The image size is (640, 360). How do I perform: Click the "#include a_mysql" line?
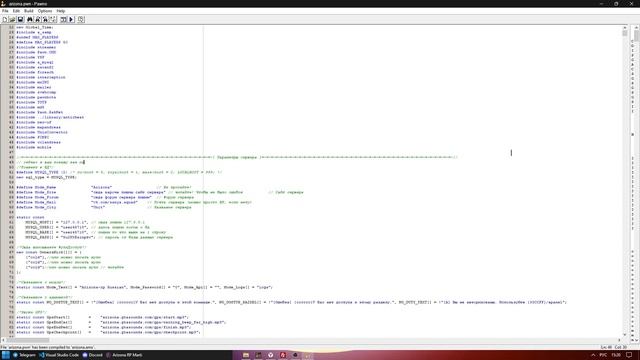tap(35, 62)
